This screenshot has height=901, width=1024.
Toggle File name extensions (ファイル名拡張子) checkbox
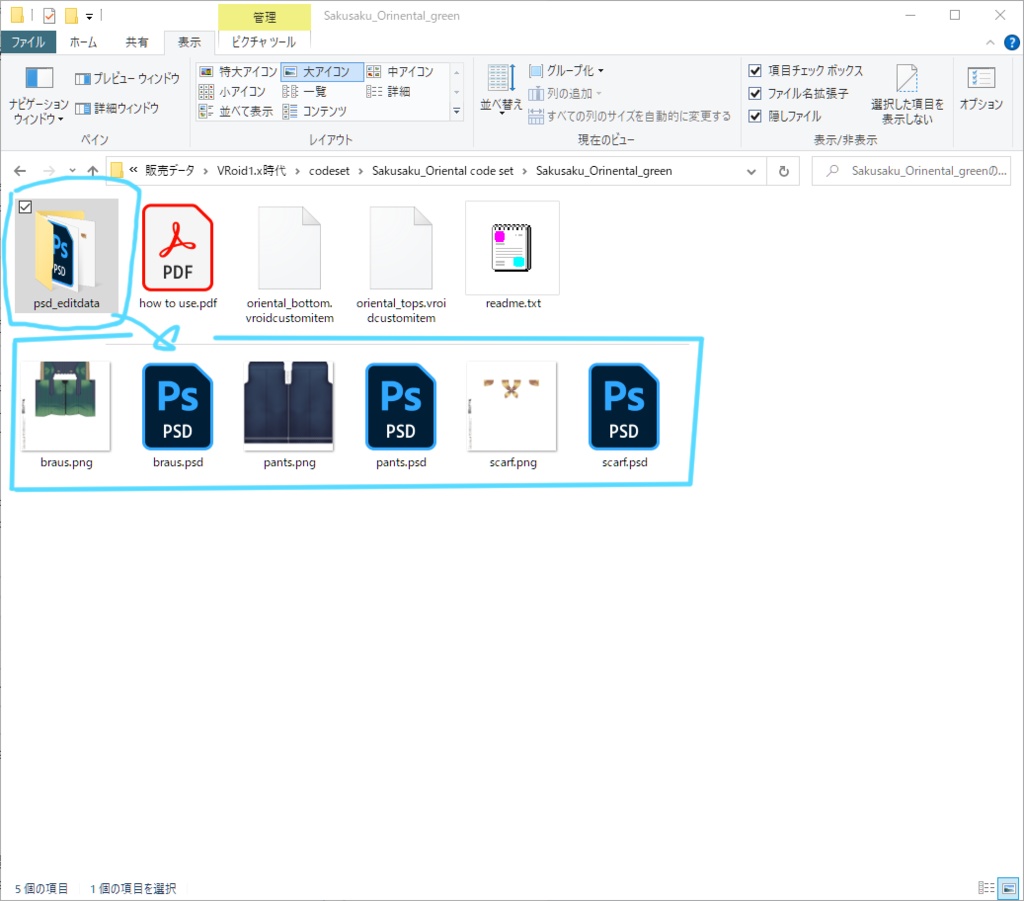[x=799, y=93]
